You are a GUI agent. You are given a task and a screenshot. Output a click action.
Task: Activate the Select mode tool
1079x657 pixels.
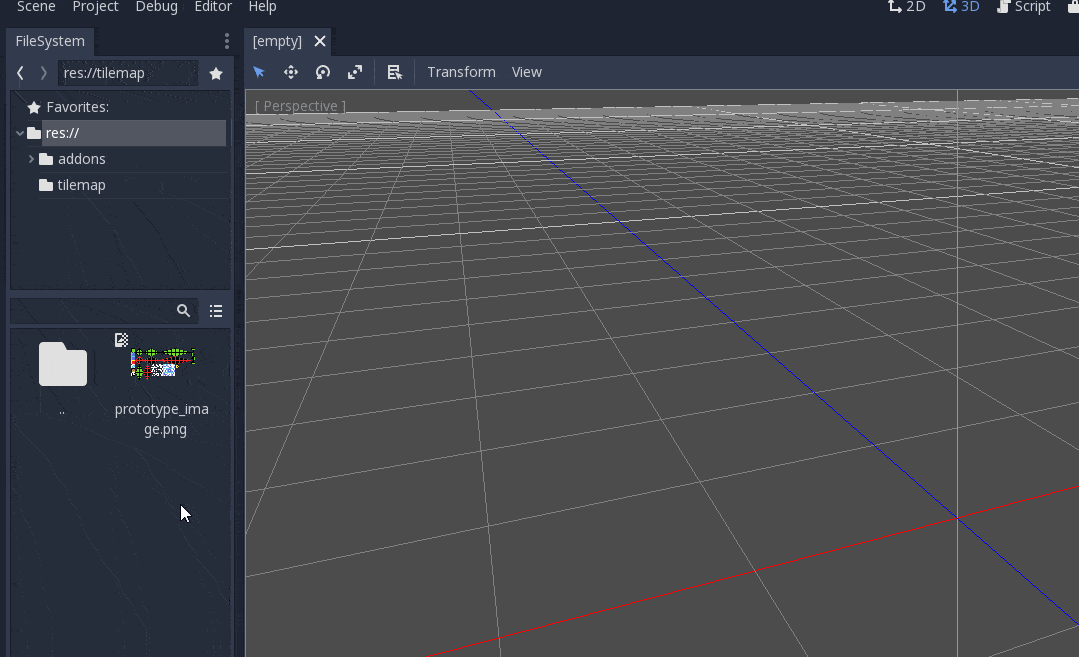coord(258,71)
